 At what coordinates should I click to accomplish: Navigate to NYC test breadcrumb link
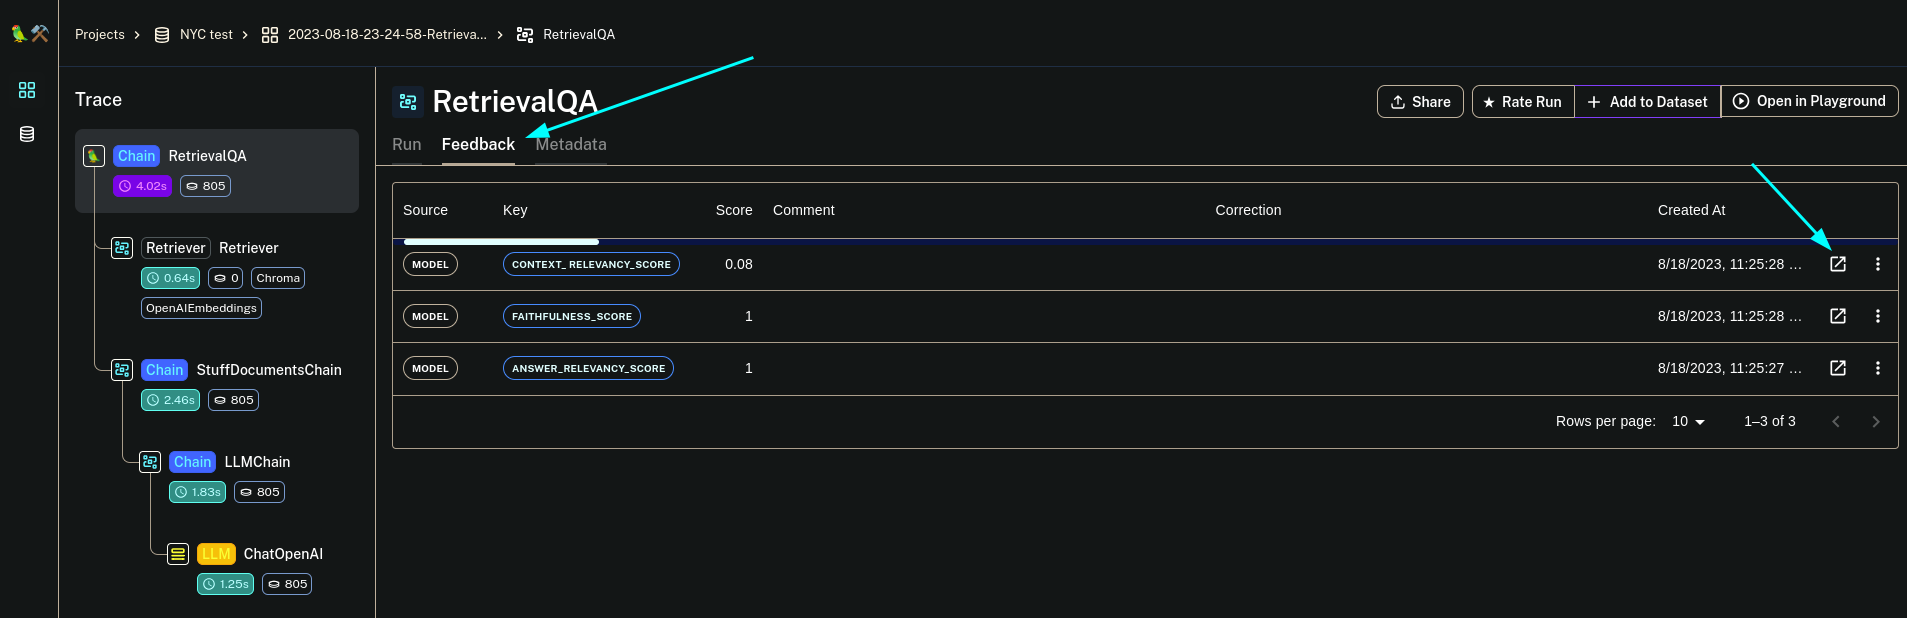205,35
